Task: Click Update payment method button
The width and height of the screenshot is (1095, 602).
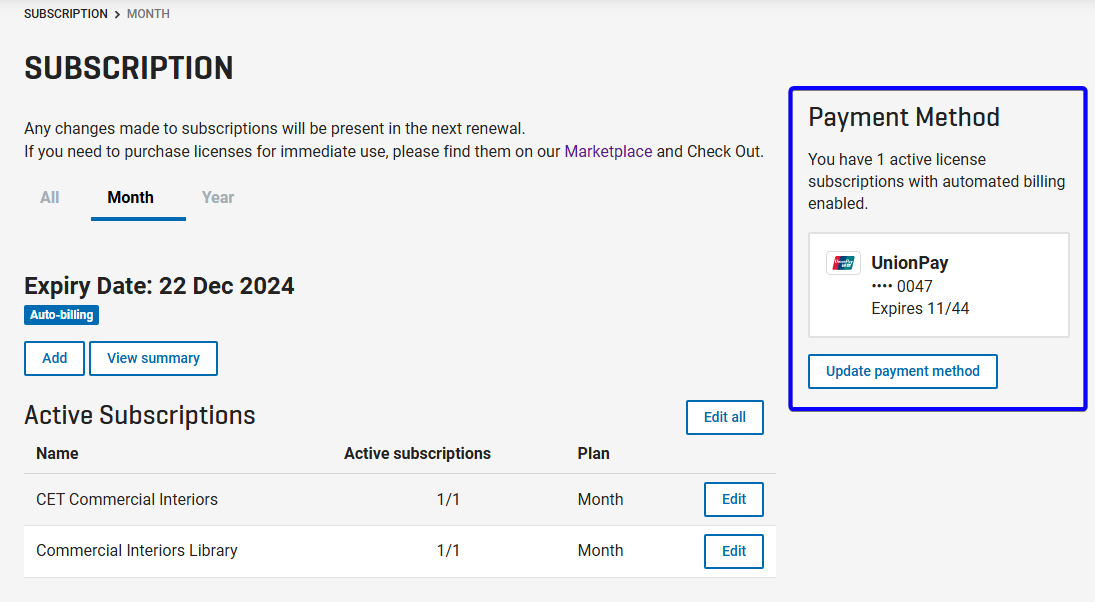Action: (903, 372)
